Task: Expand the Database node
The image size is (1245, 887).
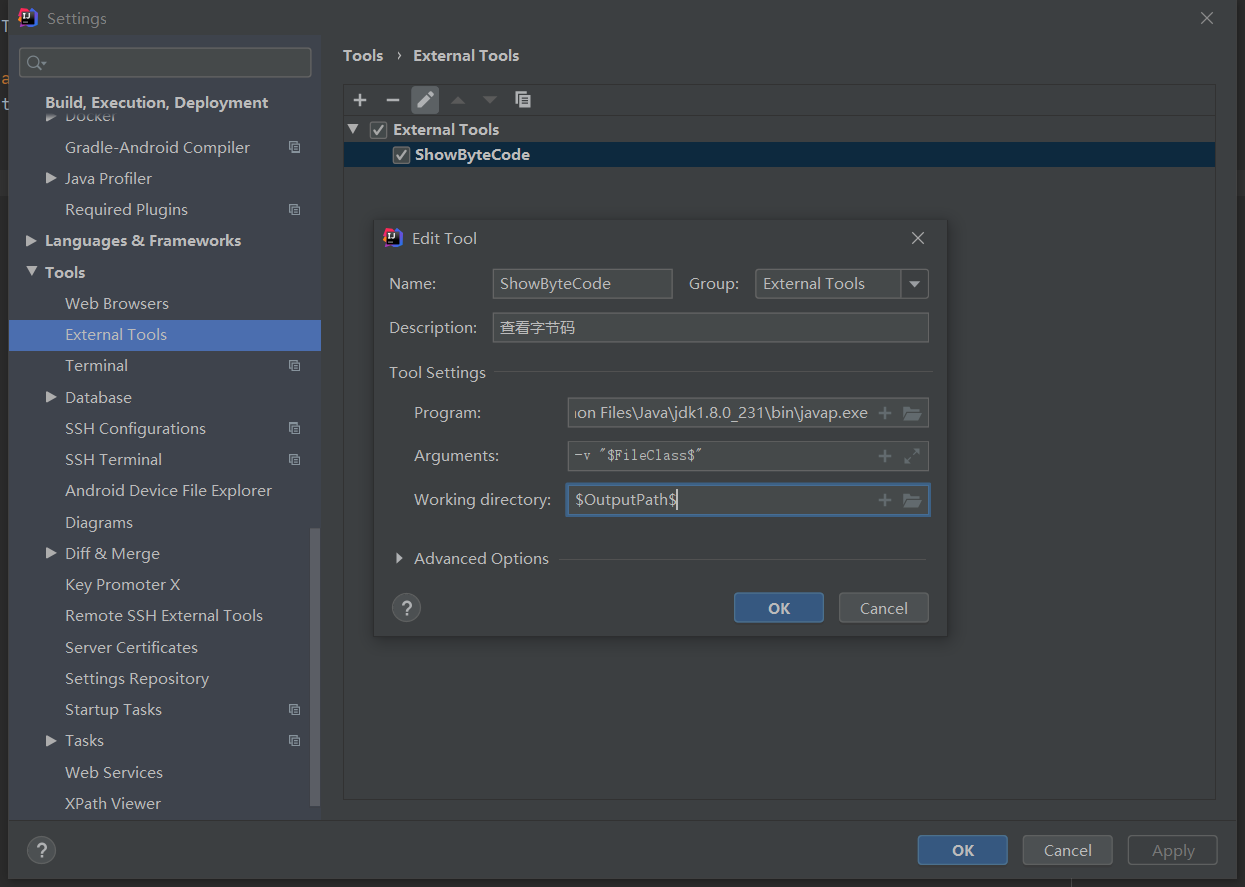Action: [51, 397]
